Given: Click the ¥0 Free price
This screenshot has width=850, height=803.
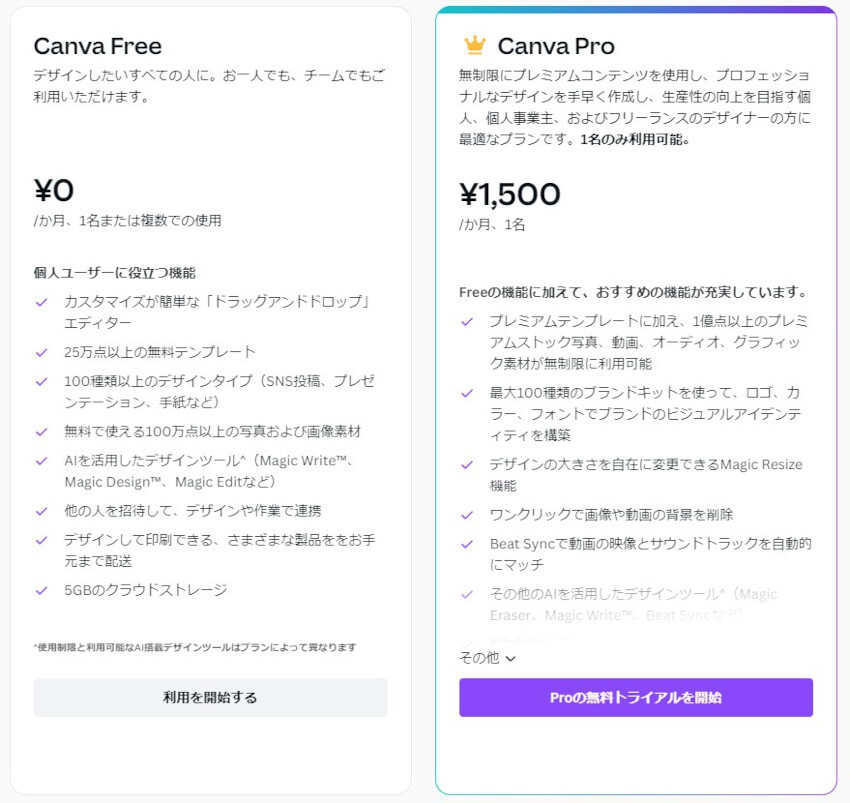Looking at the screenshot, I should (x=54, y=190).
